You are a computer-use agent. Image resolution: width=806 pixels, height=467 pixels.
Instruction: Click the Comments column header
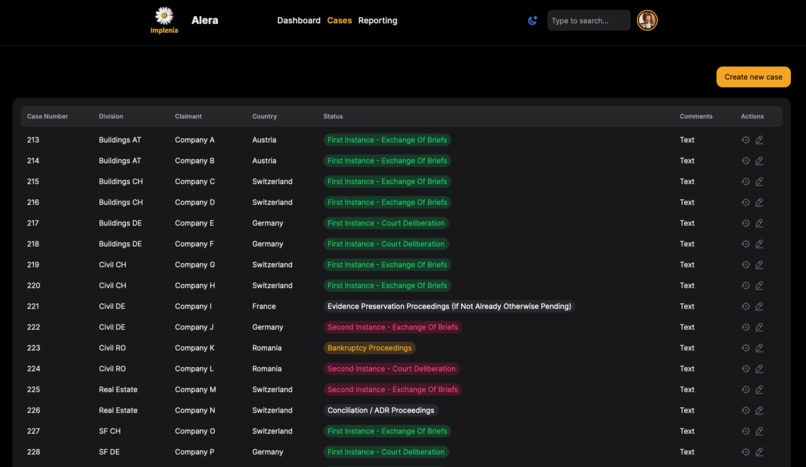(696, 117)
